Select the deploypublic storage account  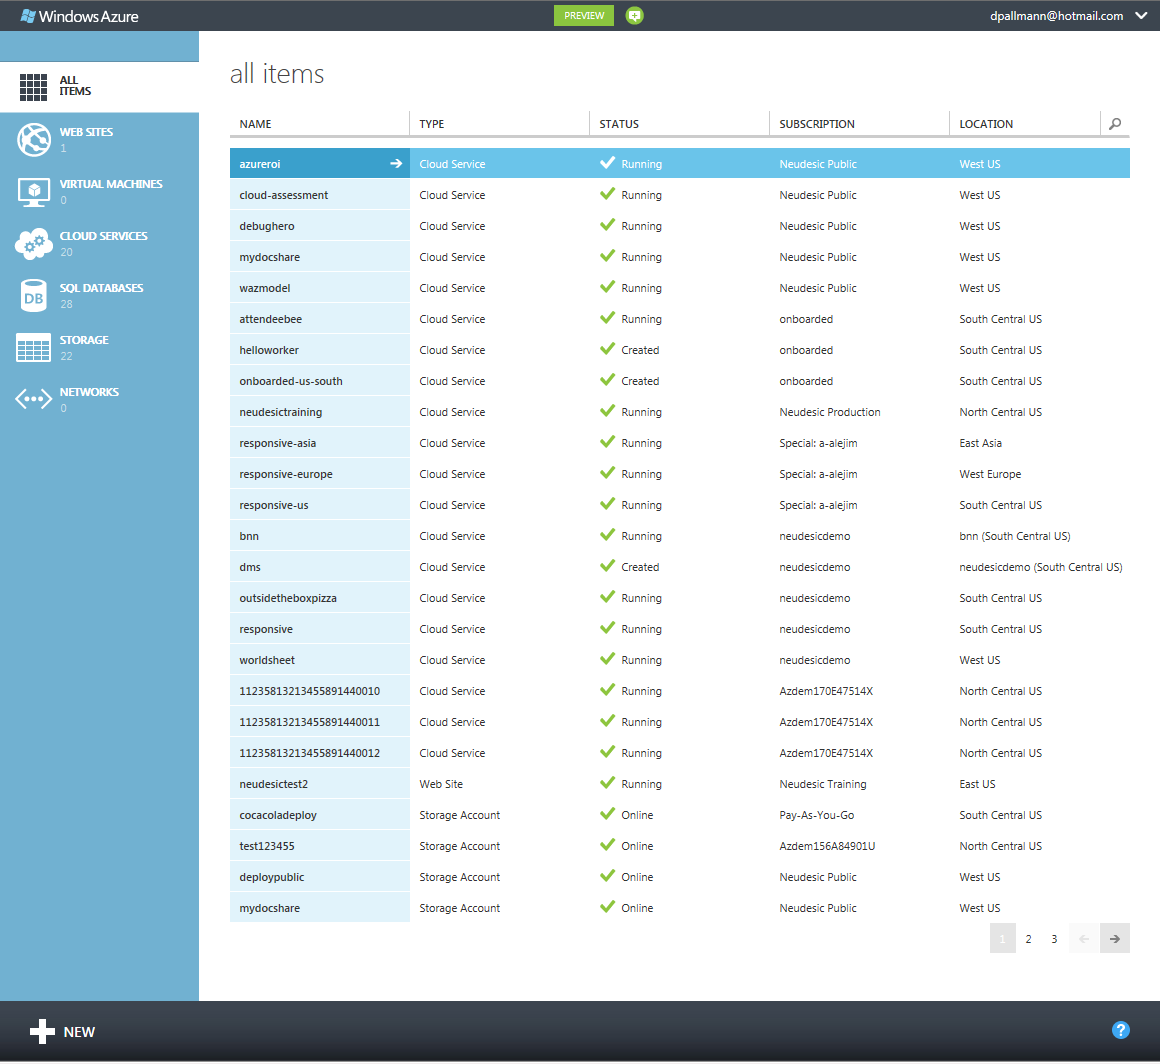pos(272,878)
